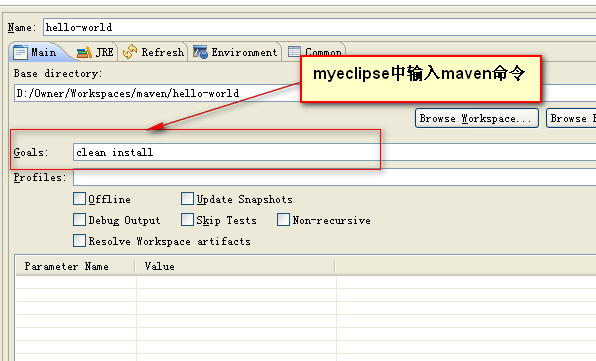Click the Value column header
Image resolution: width=596 pixels, height=361 pixels.
click(235, 266)
